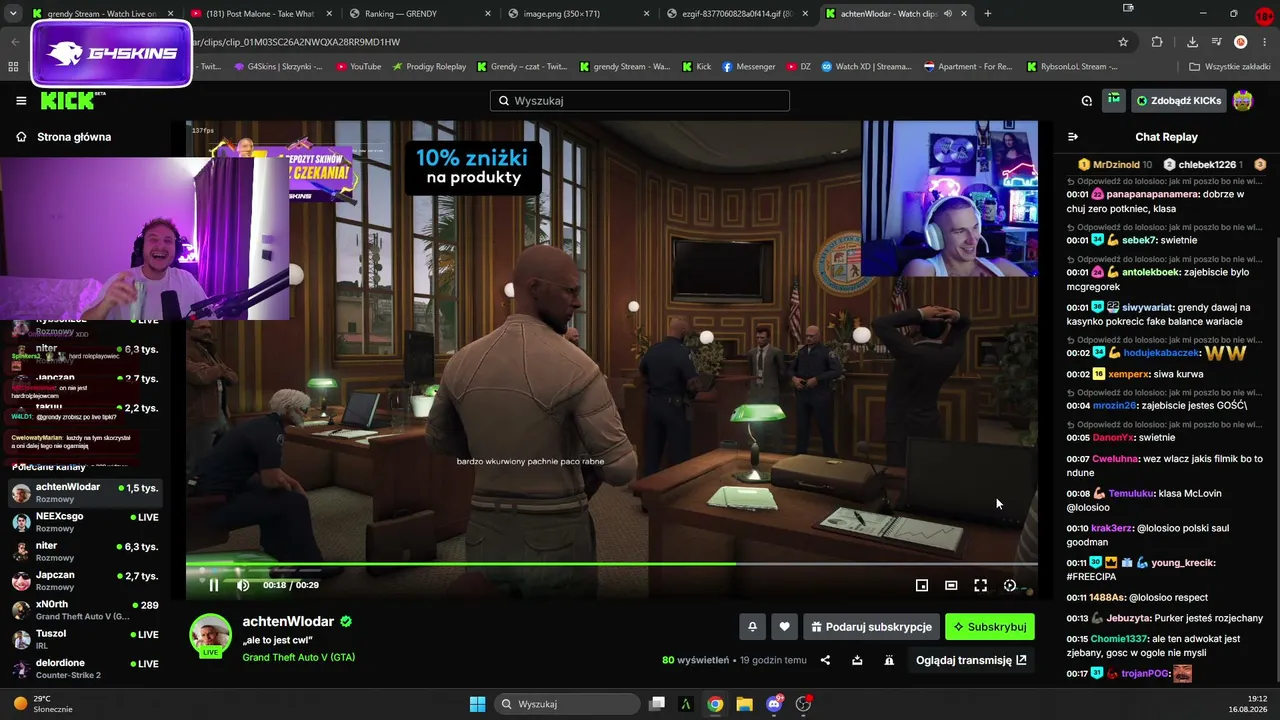Open YouTube bookmark in bookmarks bar
Screen dimensions: 1280x720
pos(358,67)
